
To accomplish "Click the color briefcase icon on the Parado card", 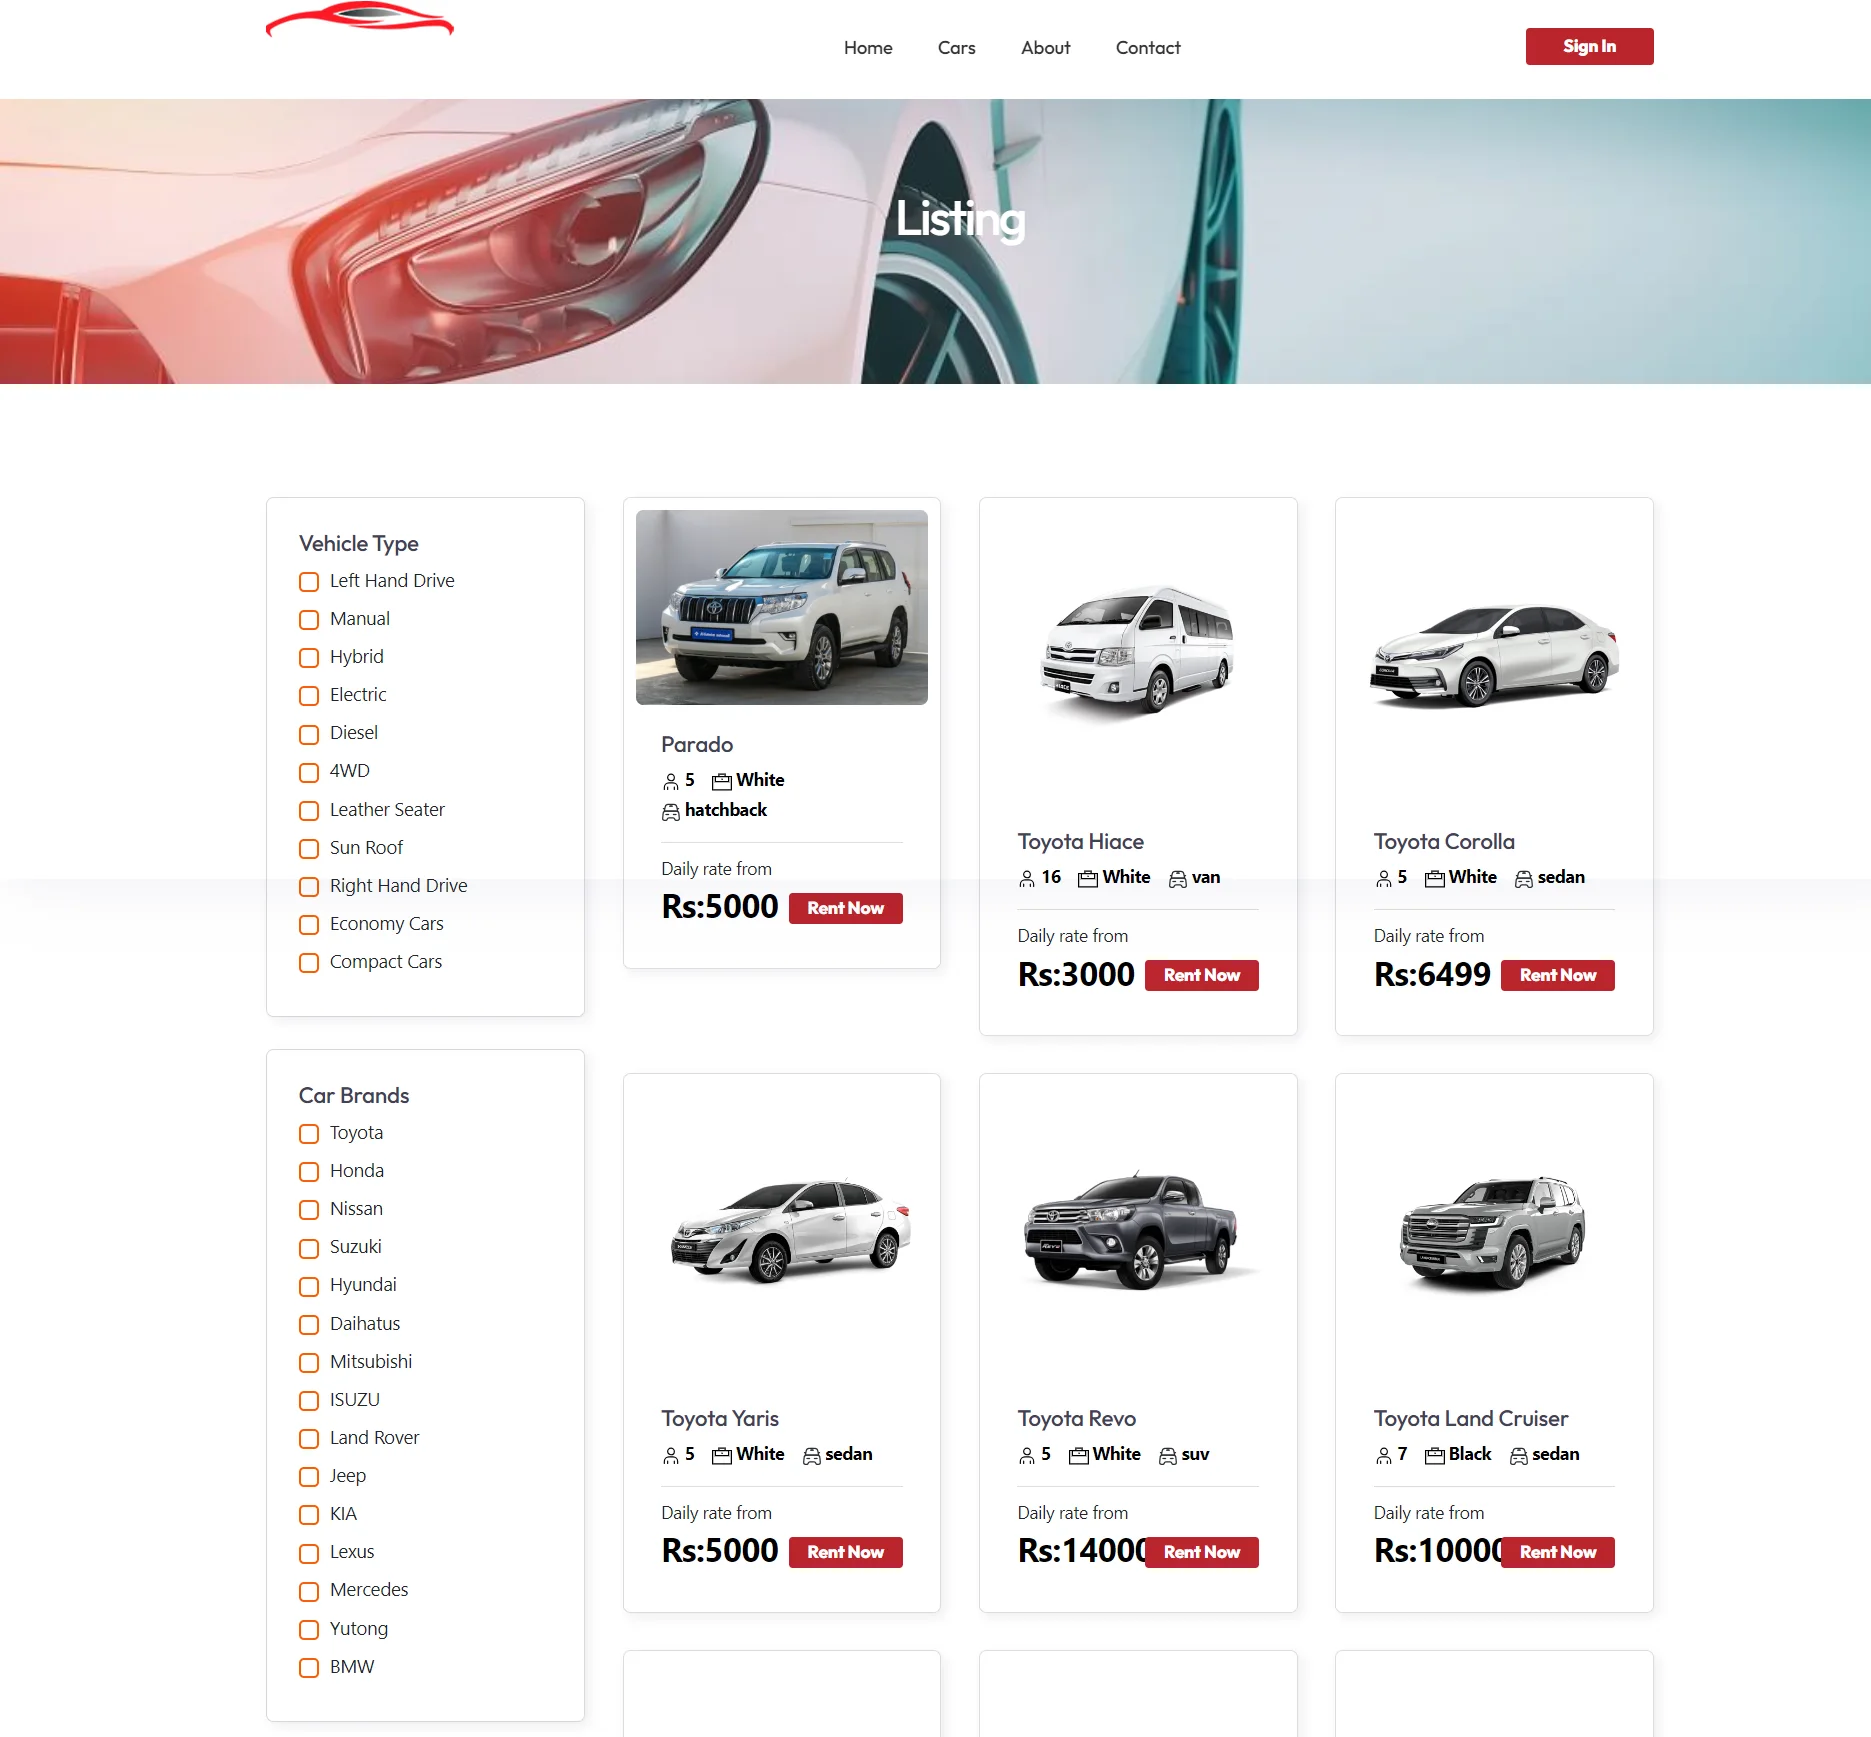I will coord(722,781).
